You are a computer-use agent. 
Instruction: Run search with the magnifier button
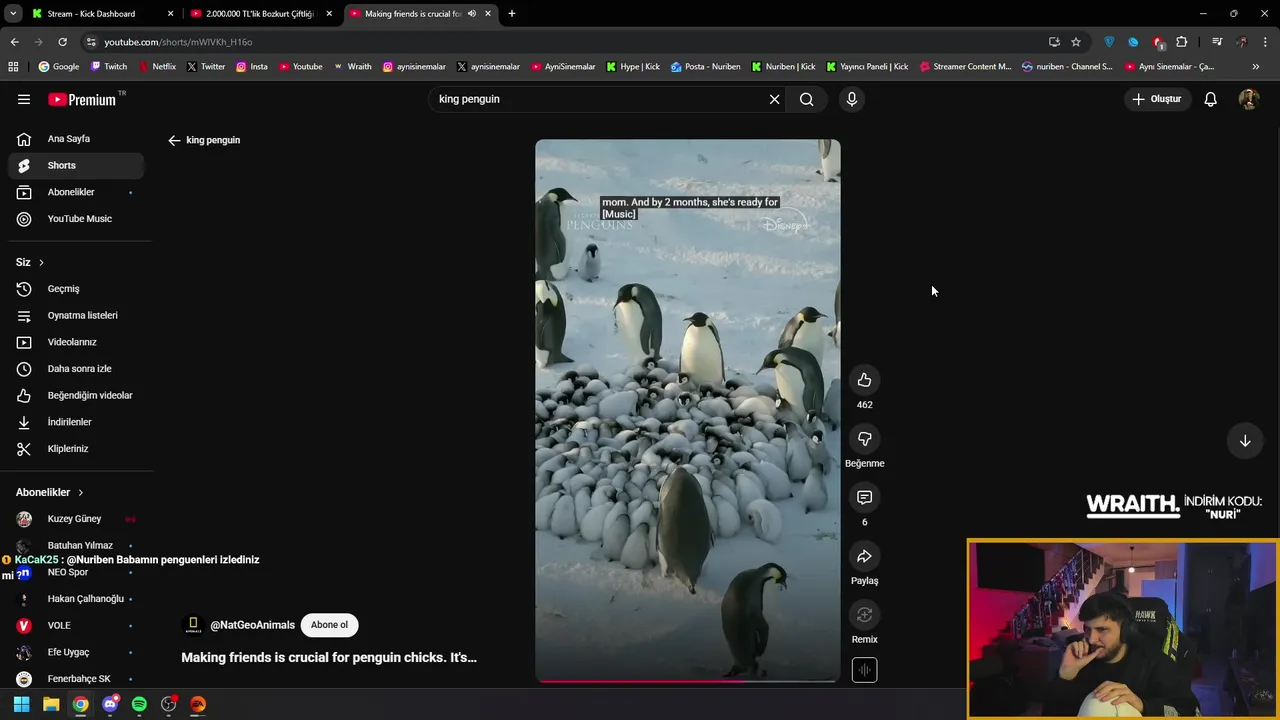(x=807, y=99)
